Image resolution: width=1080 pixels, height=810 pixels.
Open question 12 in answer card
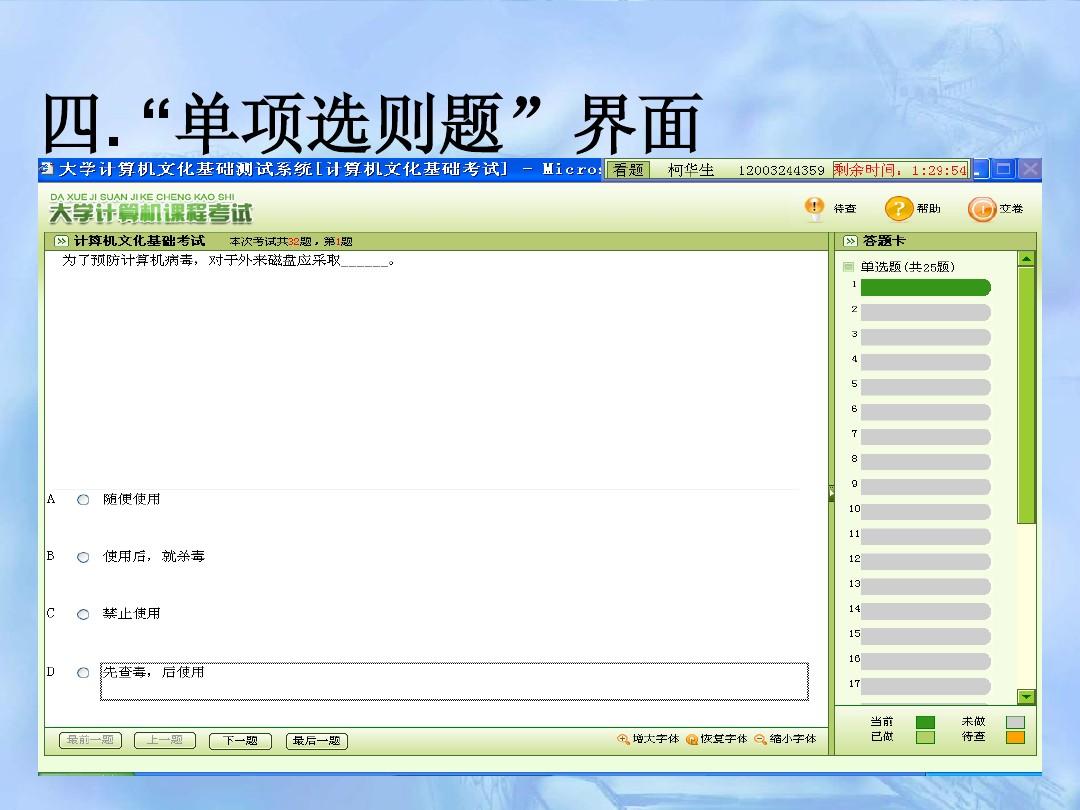(926, 561)
